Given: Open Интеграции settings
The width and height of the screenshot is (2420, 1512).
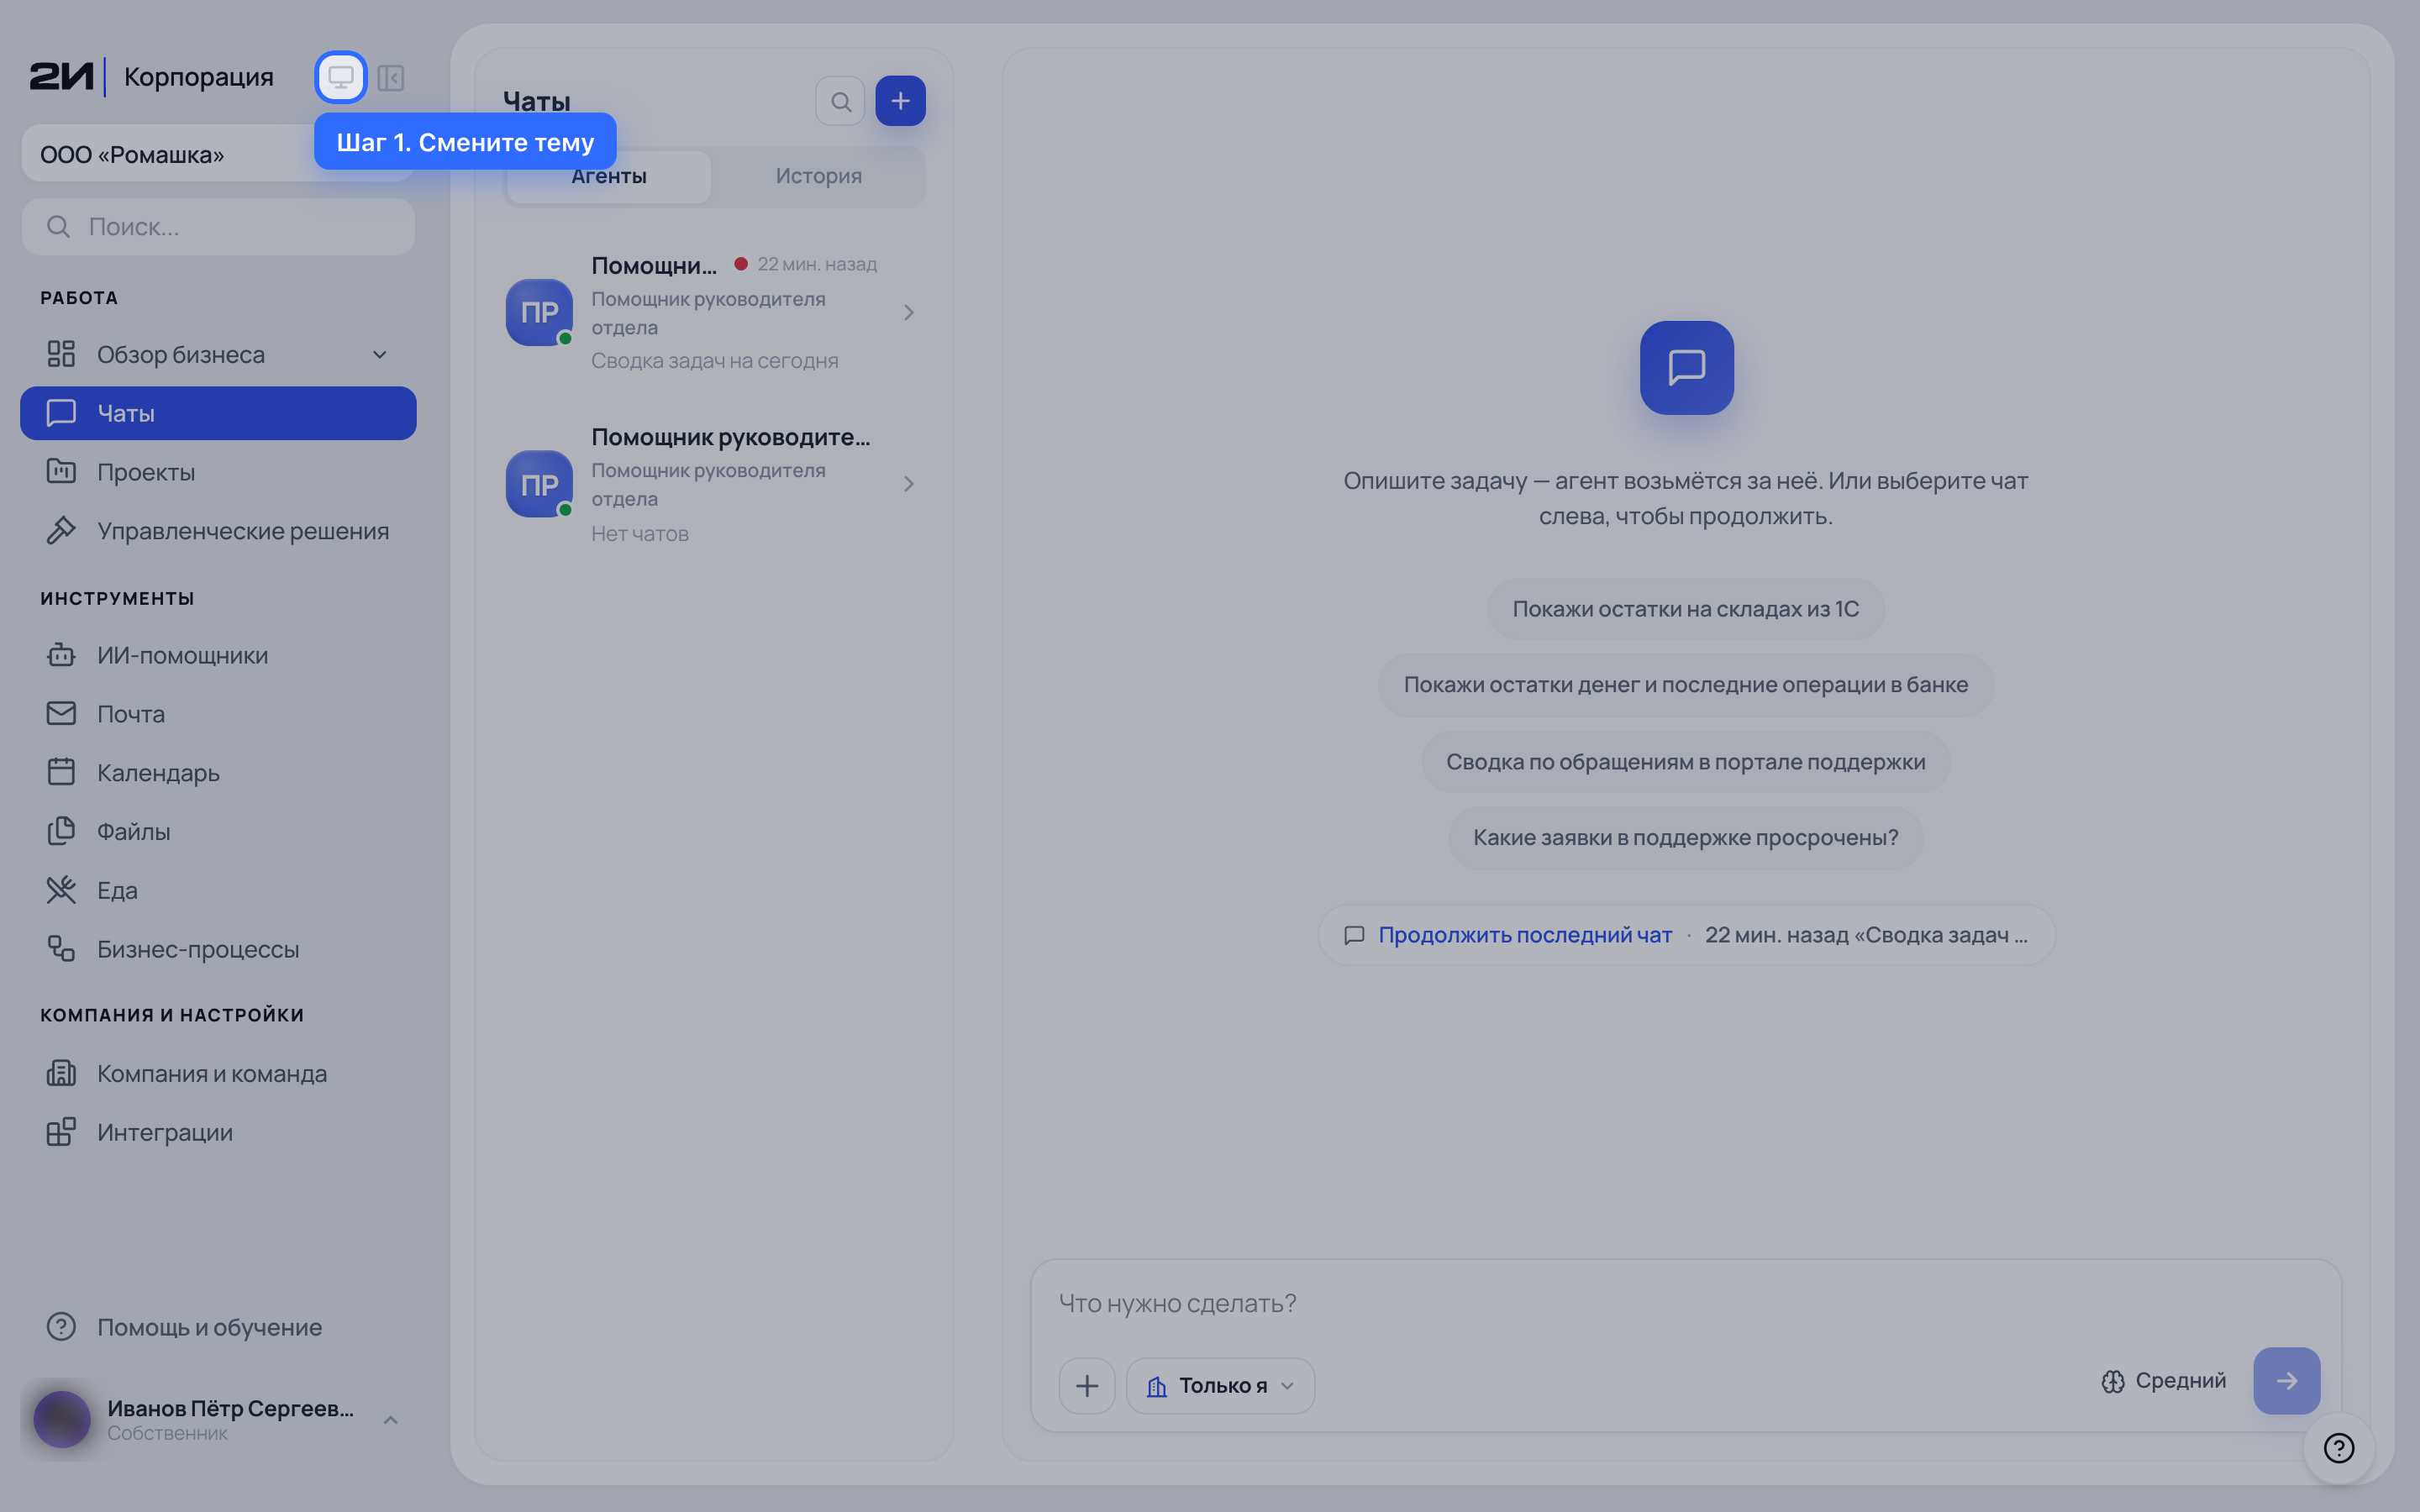Looking at the screenshot, I should [218, 1132].
